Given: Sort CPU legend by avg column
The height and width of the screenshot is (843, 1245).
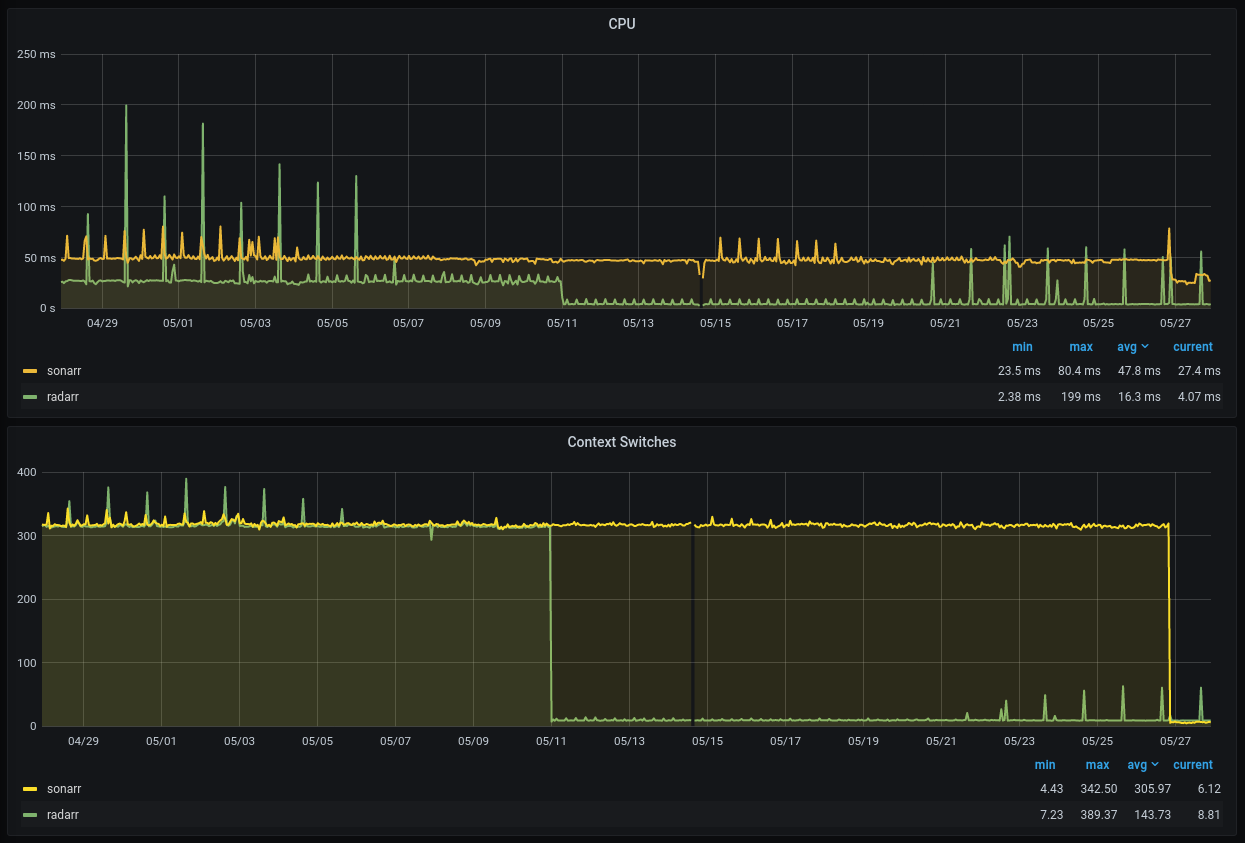Looking at the screenshot, I should coord(1127,347).
